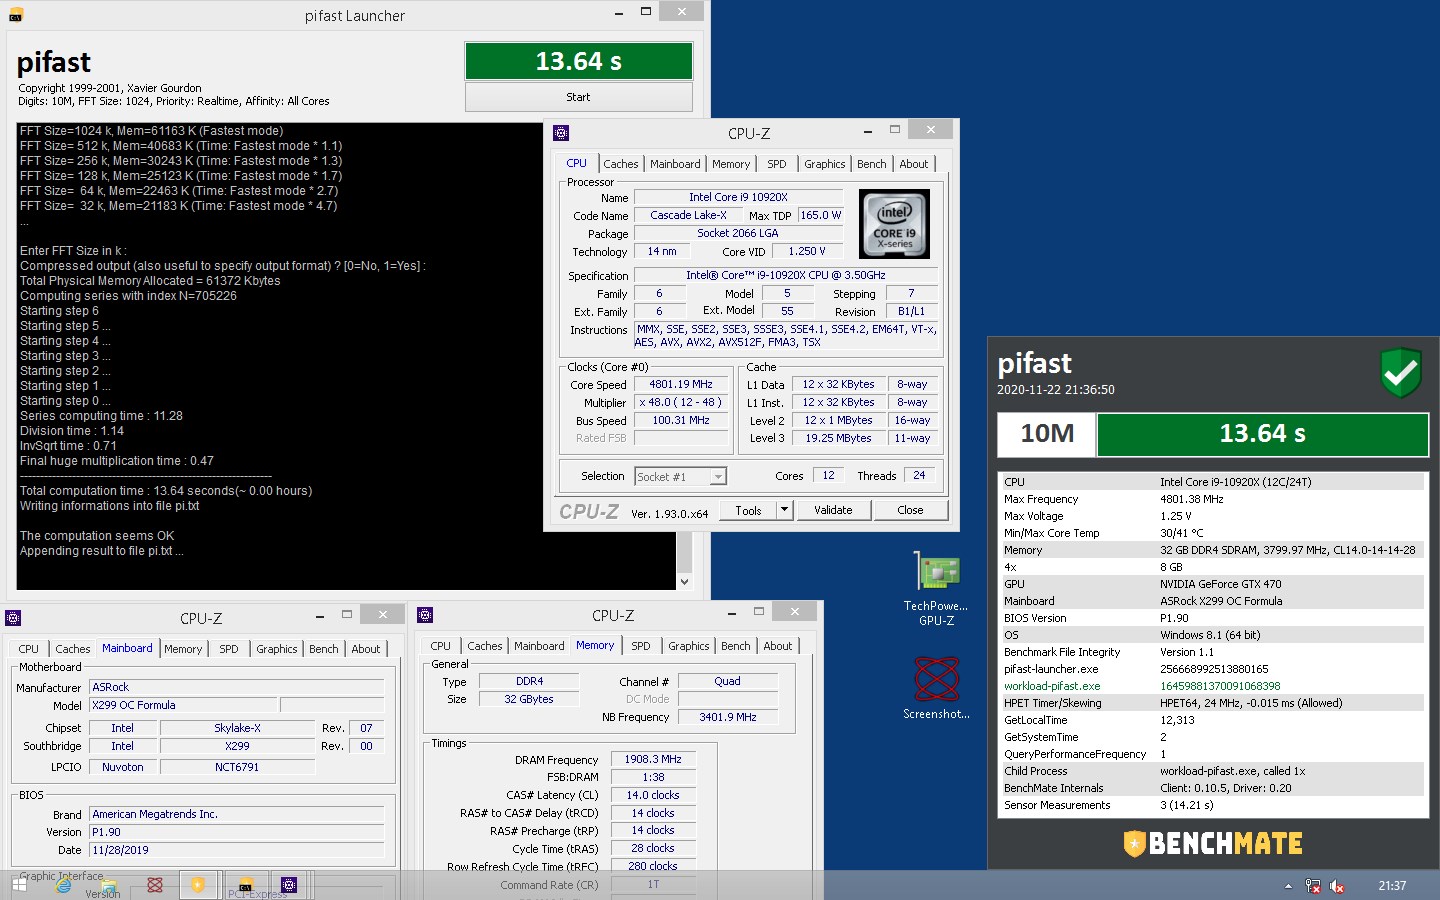Click the Close button at the CPU-Z bottom

(910, 510)
